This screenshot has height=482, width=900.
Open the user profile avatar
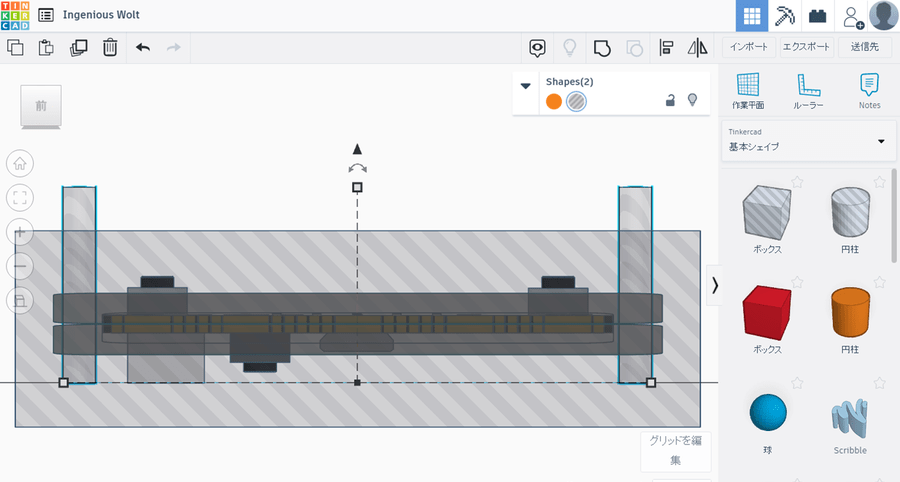(x=883, y=15)
